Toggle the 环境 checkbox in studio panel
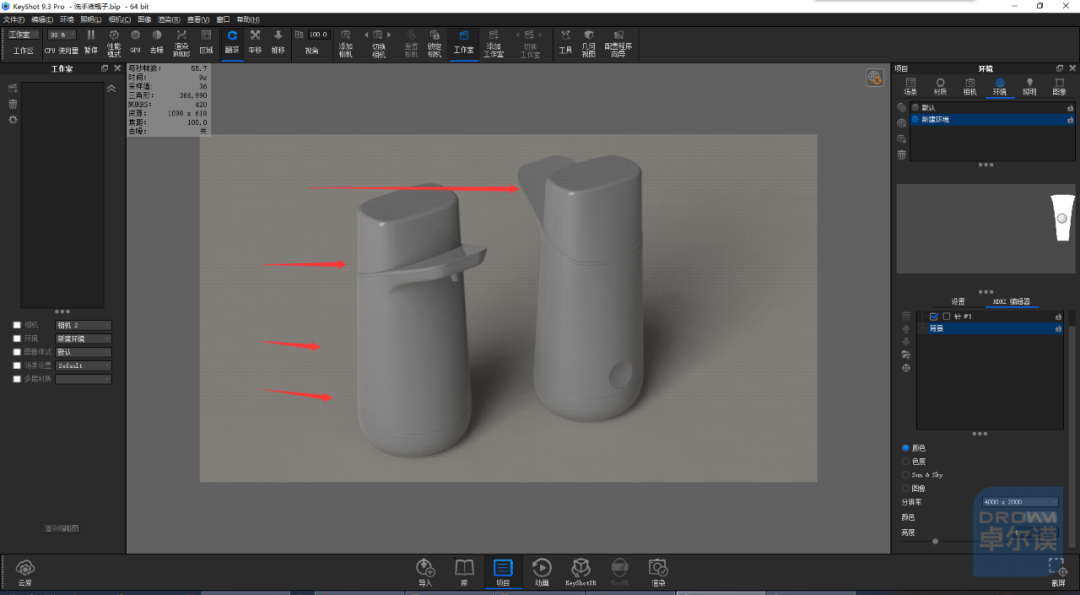Viewport: 1080px width, 595px height. [x=17, y=339]
